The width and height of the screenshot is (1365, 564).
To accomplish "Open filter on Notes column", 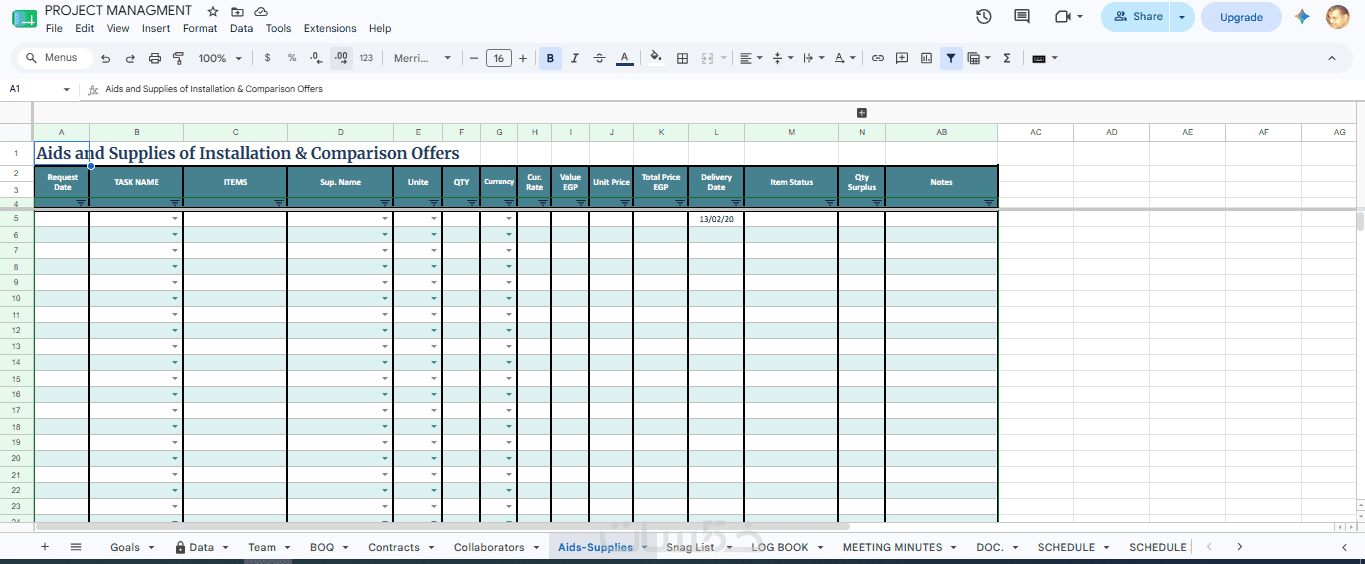I will 990,203.
